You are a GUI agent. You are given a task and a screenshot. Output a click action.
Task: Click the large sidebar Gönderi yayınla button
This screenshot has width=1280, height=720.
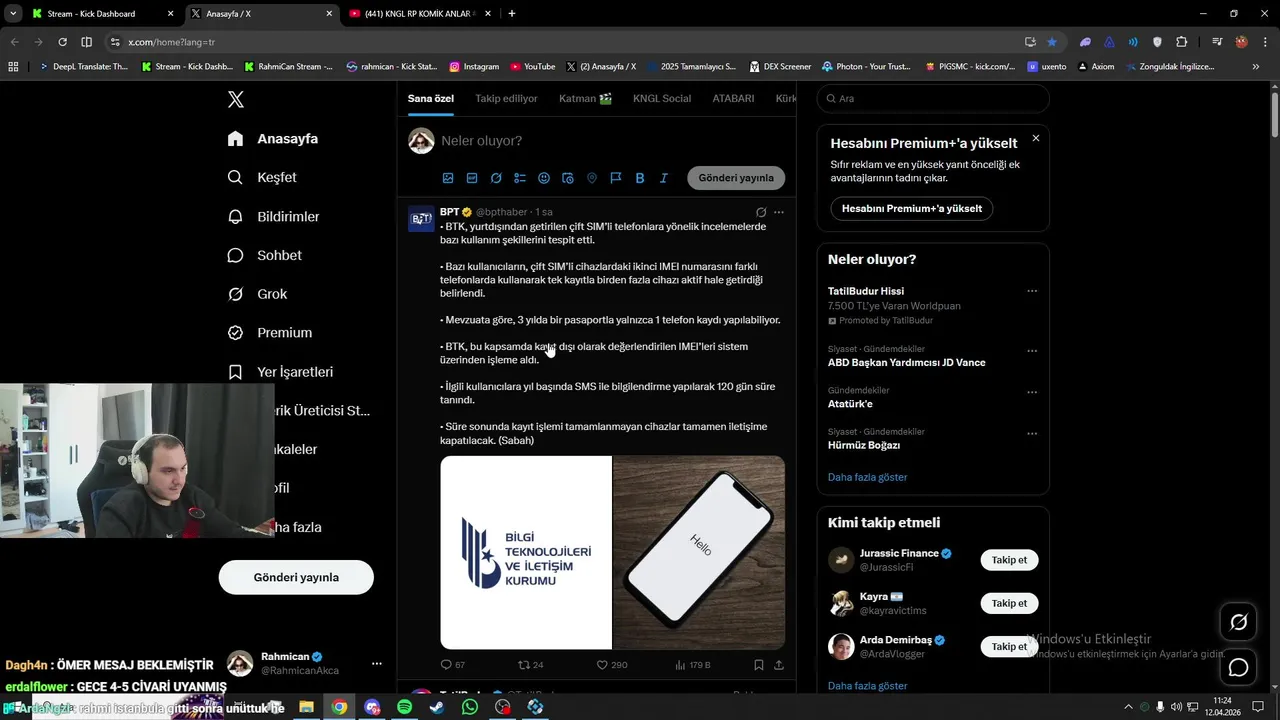tap(296, 577)
